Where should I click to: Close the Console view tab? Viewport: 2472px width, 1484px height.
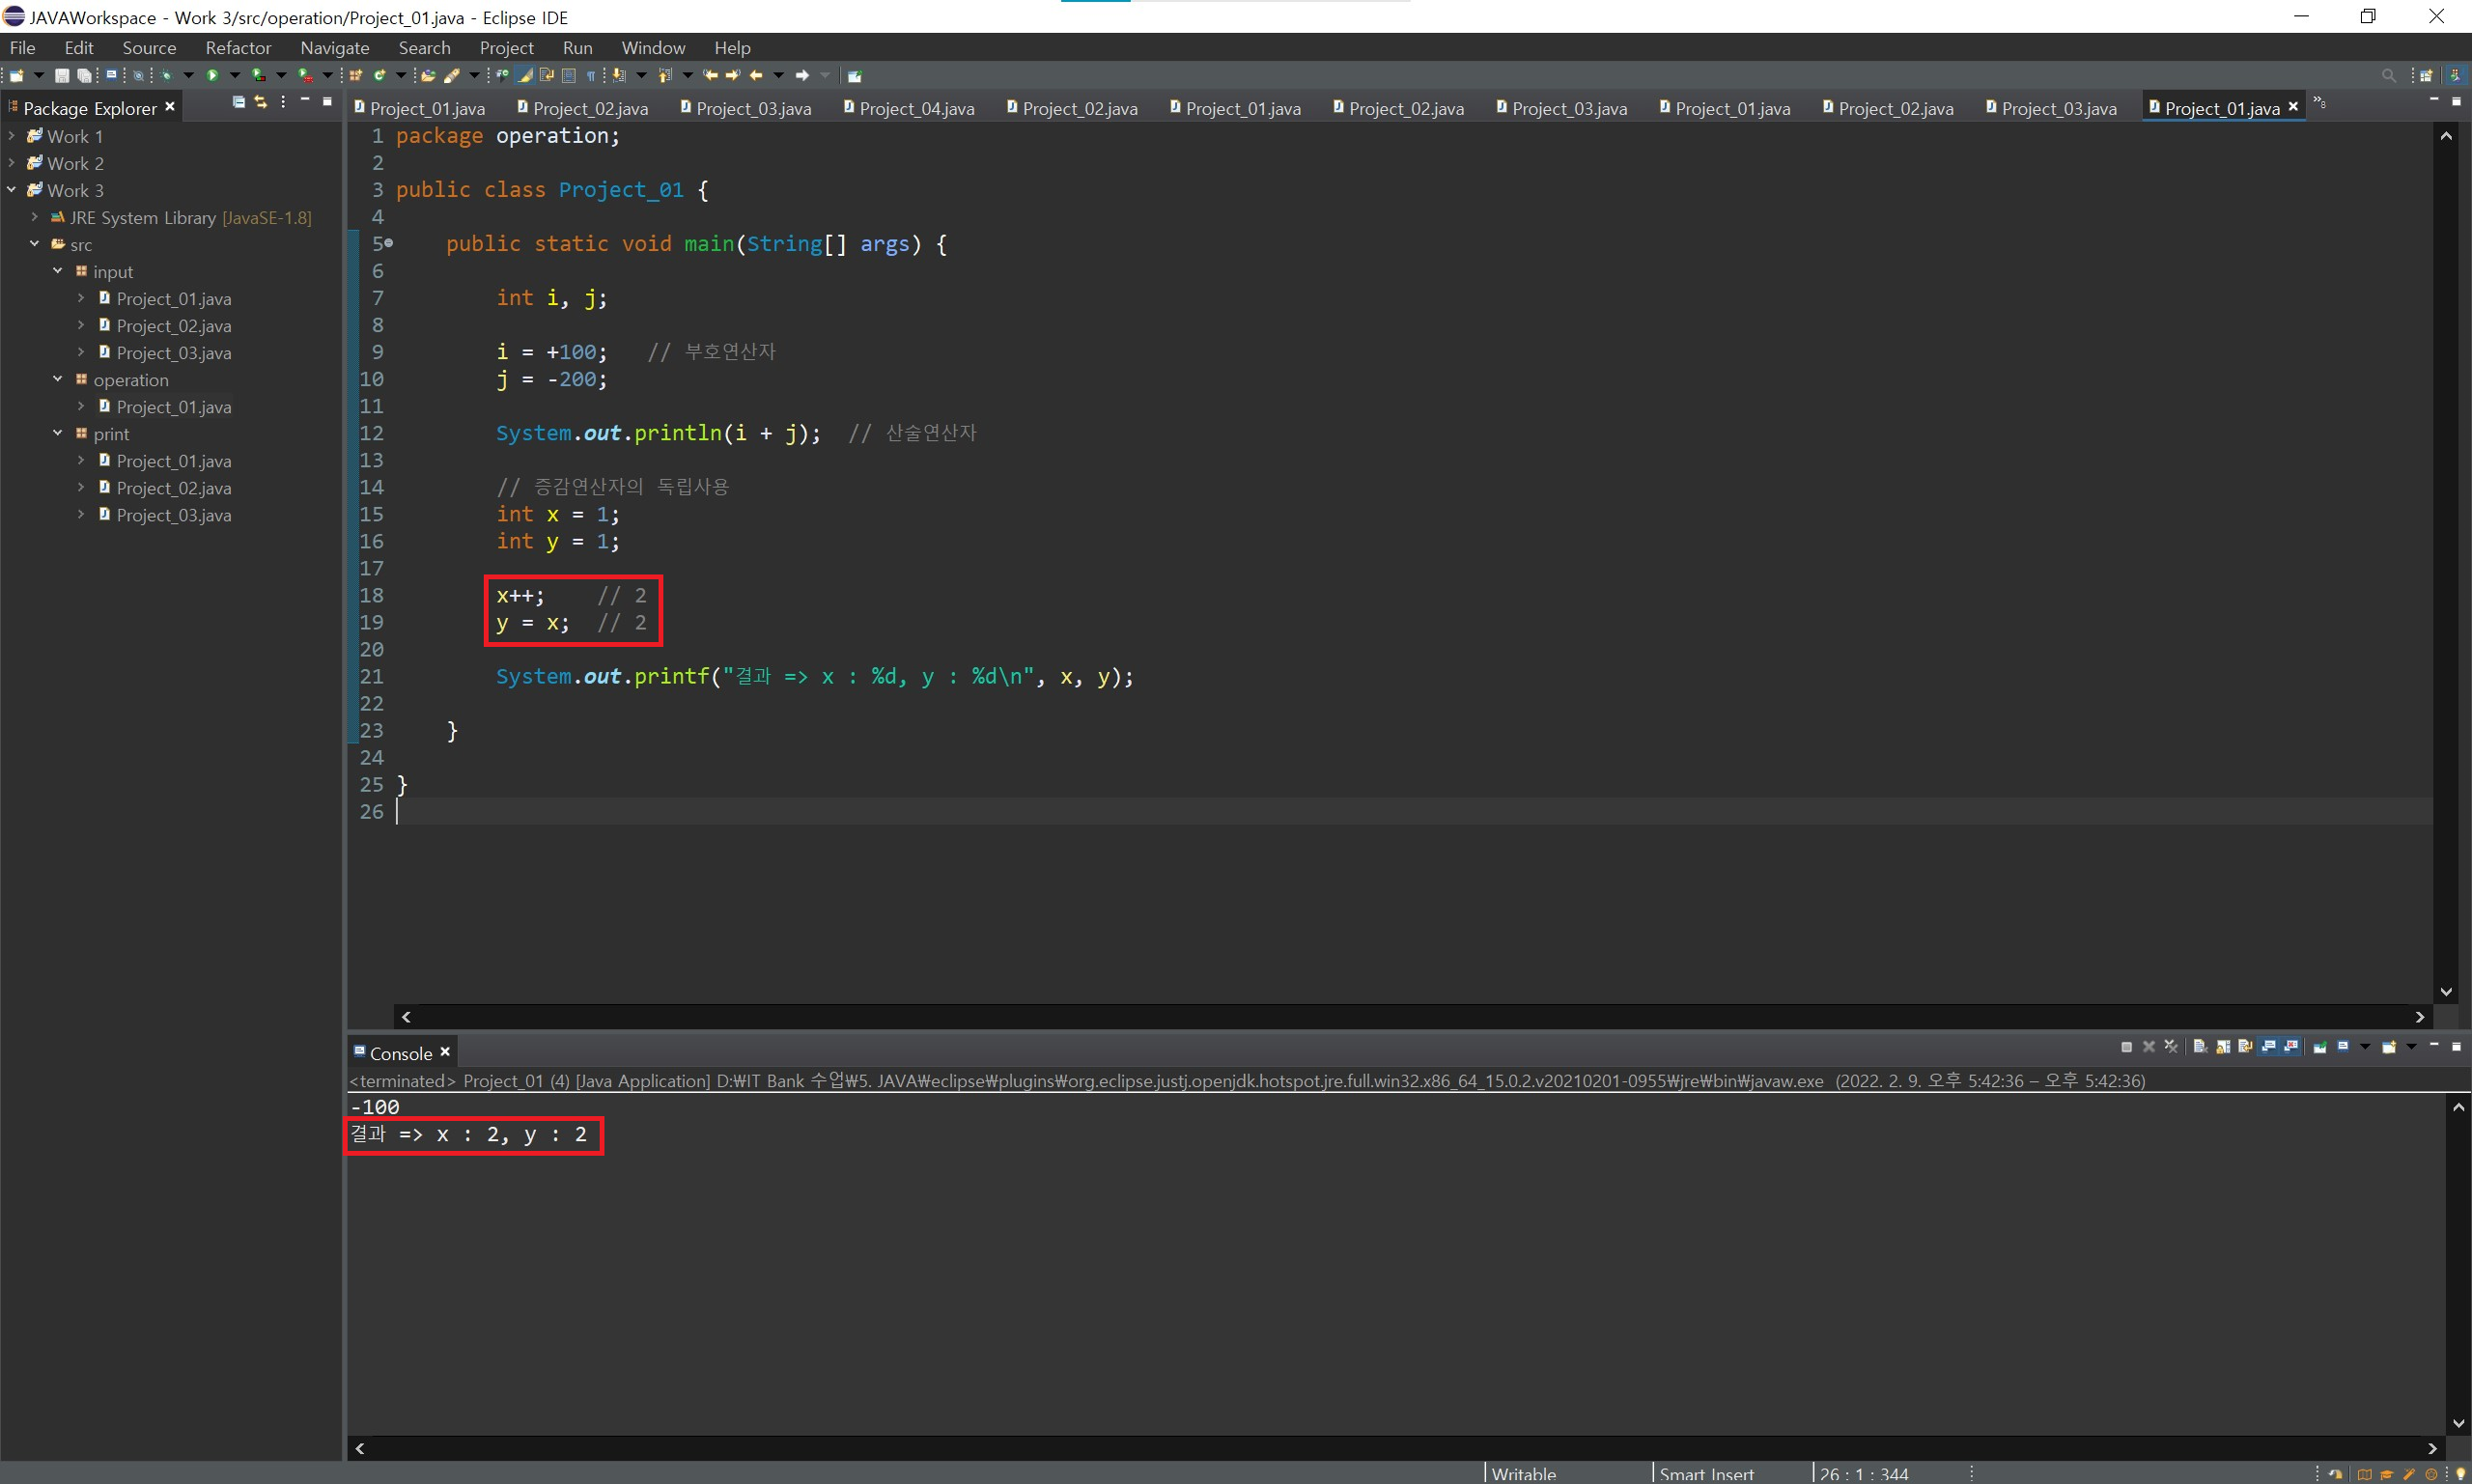tap(445, 1052)
